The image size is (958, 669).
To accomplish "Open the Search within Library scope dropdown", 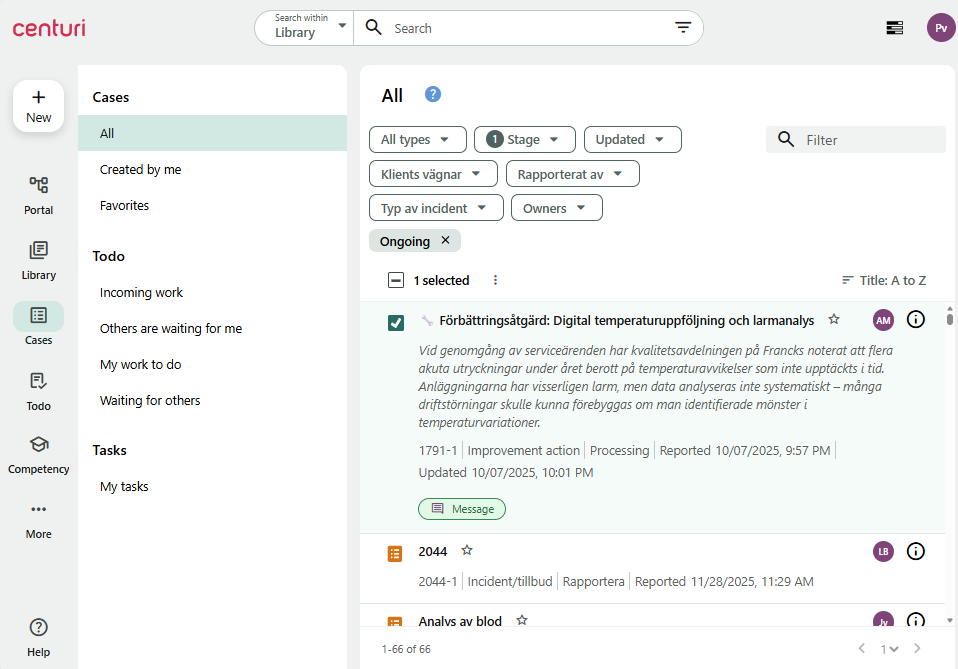I will (303, 27).
